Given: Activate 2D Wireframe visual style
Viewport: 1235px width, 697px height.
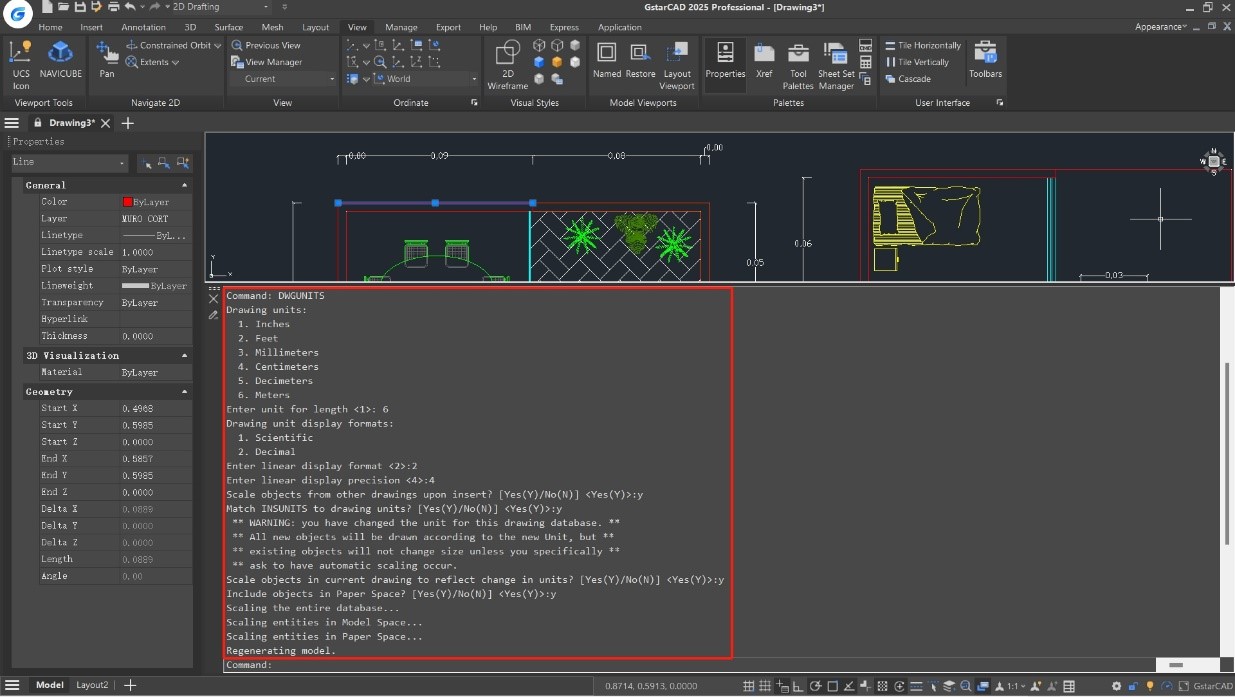Looking at the screenshot, I should click(x=505, y=62).
